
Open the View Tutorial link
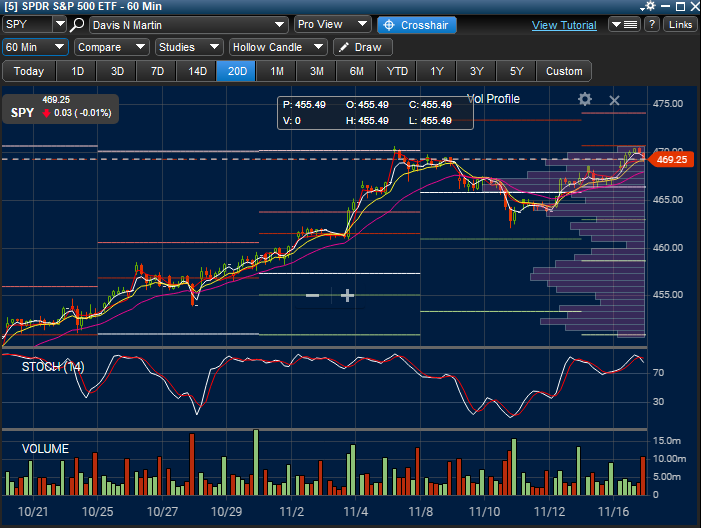click(x=564, y=25)
